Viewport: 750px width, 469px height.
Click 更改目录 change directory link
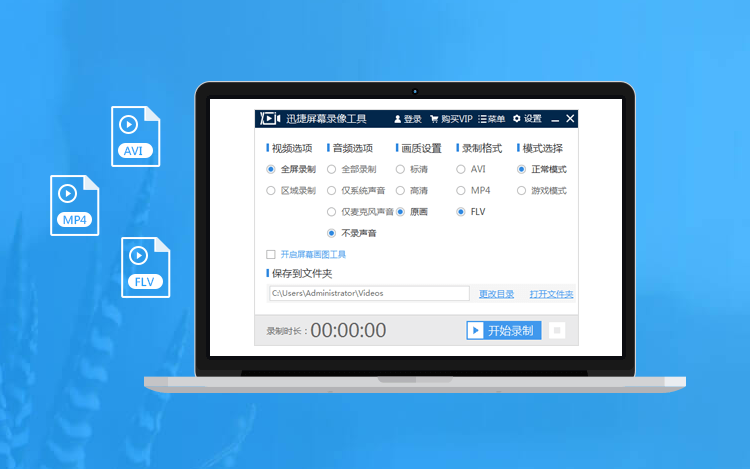pyautogui.click(x=496, y=294)
